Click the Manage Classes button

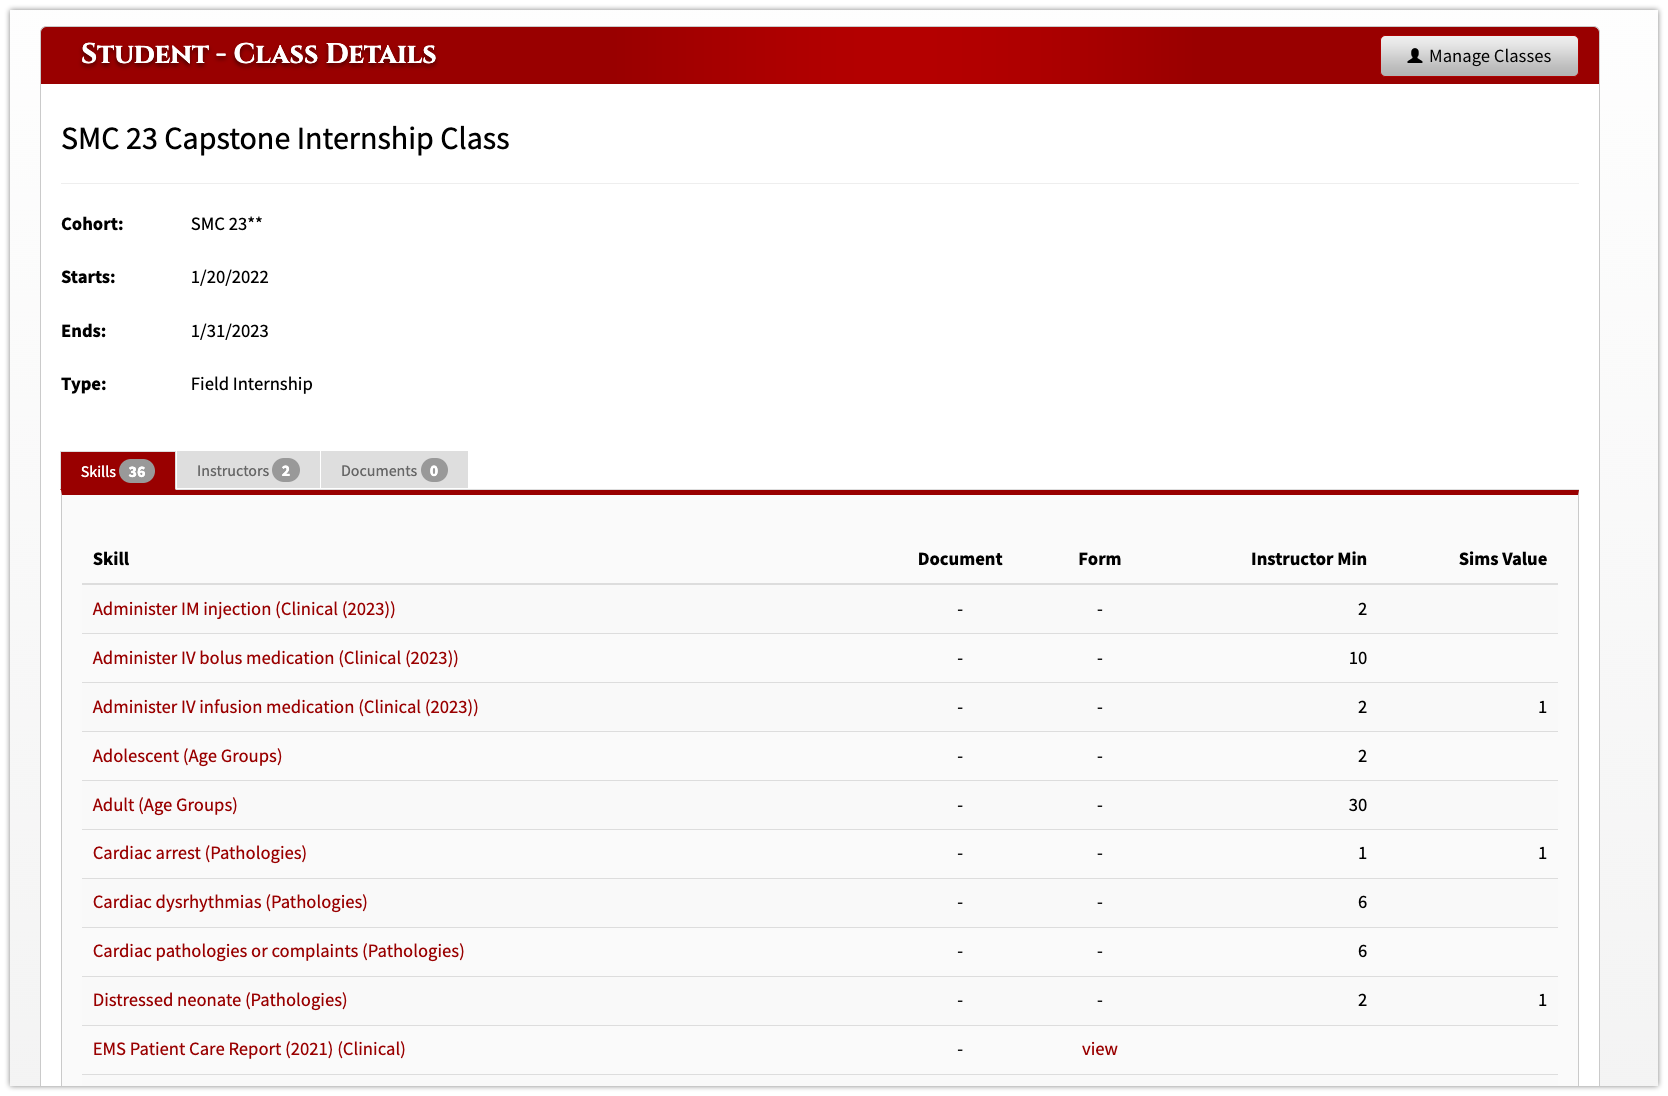tap(1478, 56)
